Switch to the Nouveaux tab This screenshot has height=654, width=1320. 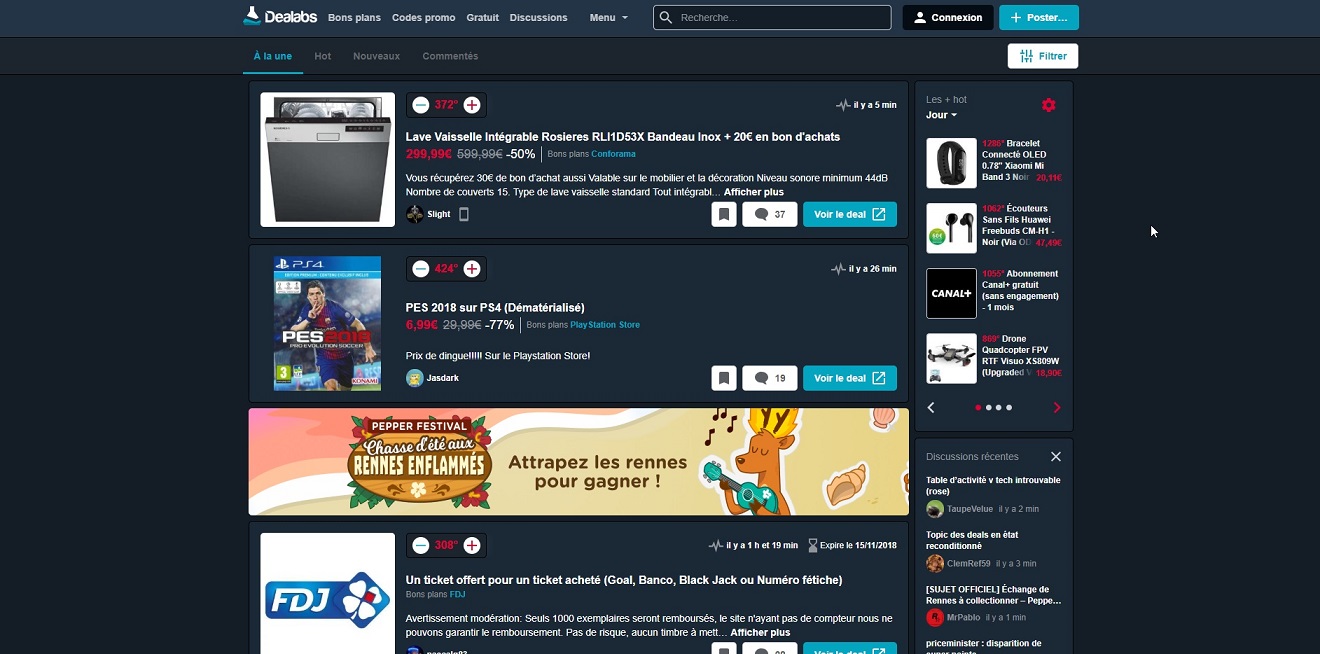(376, 56)
